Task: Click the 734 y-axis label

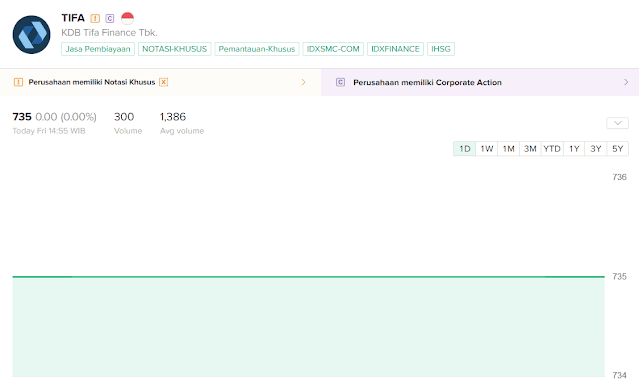Action: (619, 375)
